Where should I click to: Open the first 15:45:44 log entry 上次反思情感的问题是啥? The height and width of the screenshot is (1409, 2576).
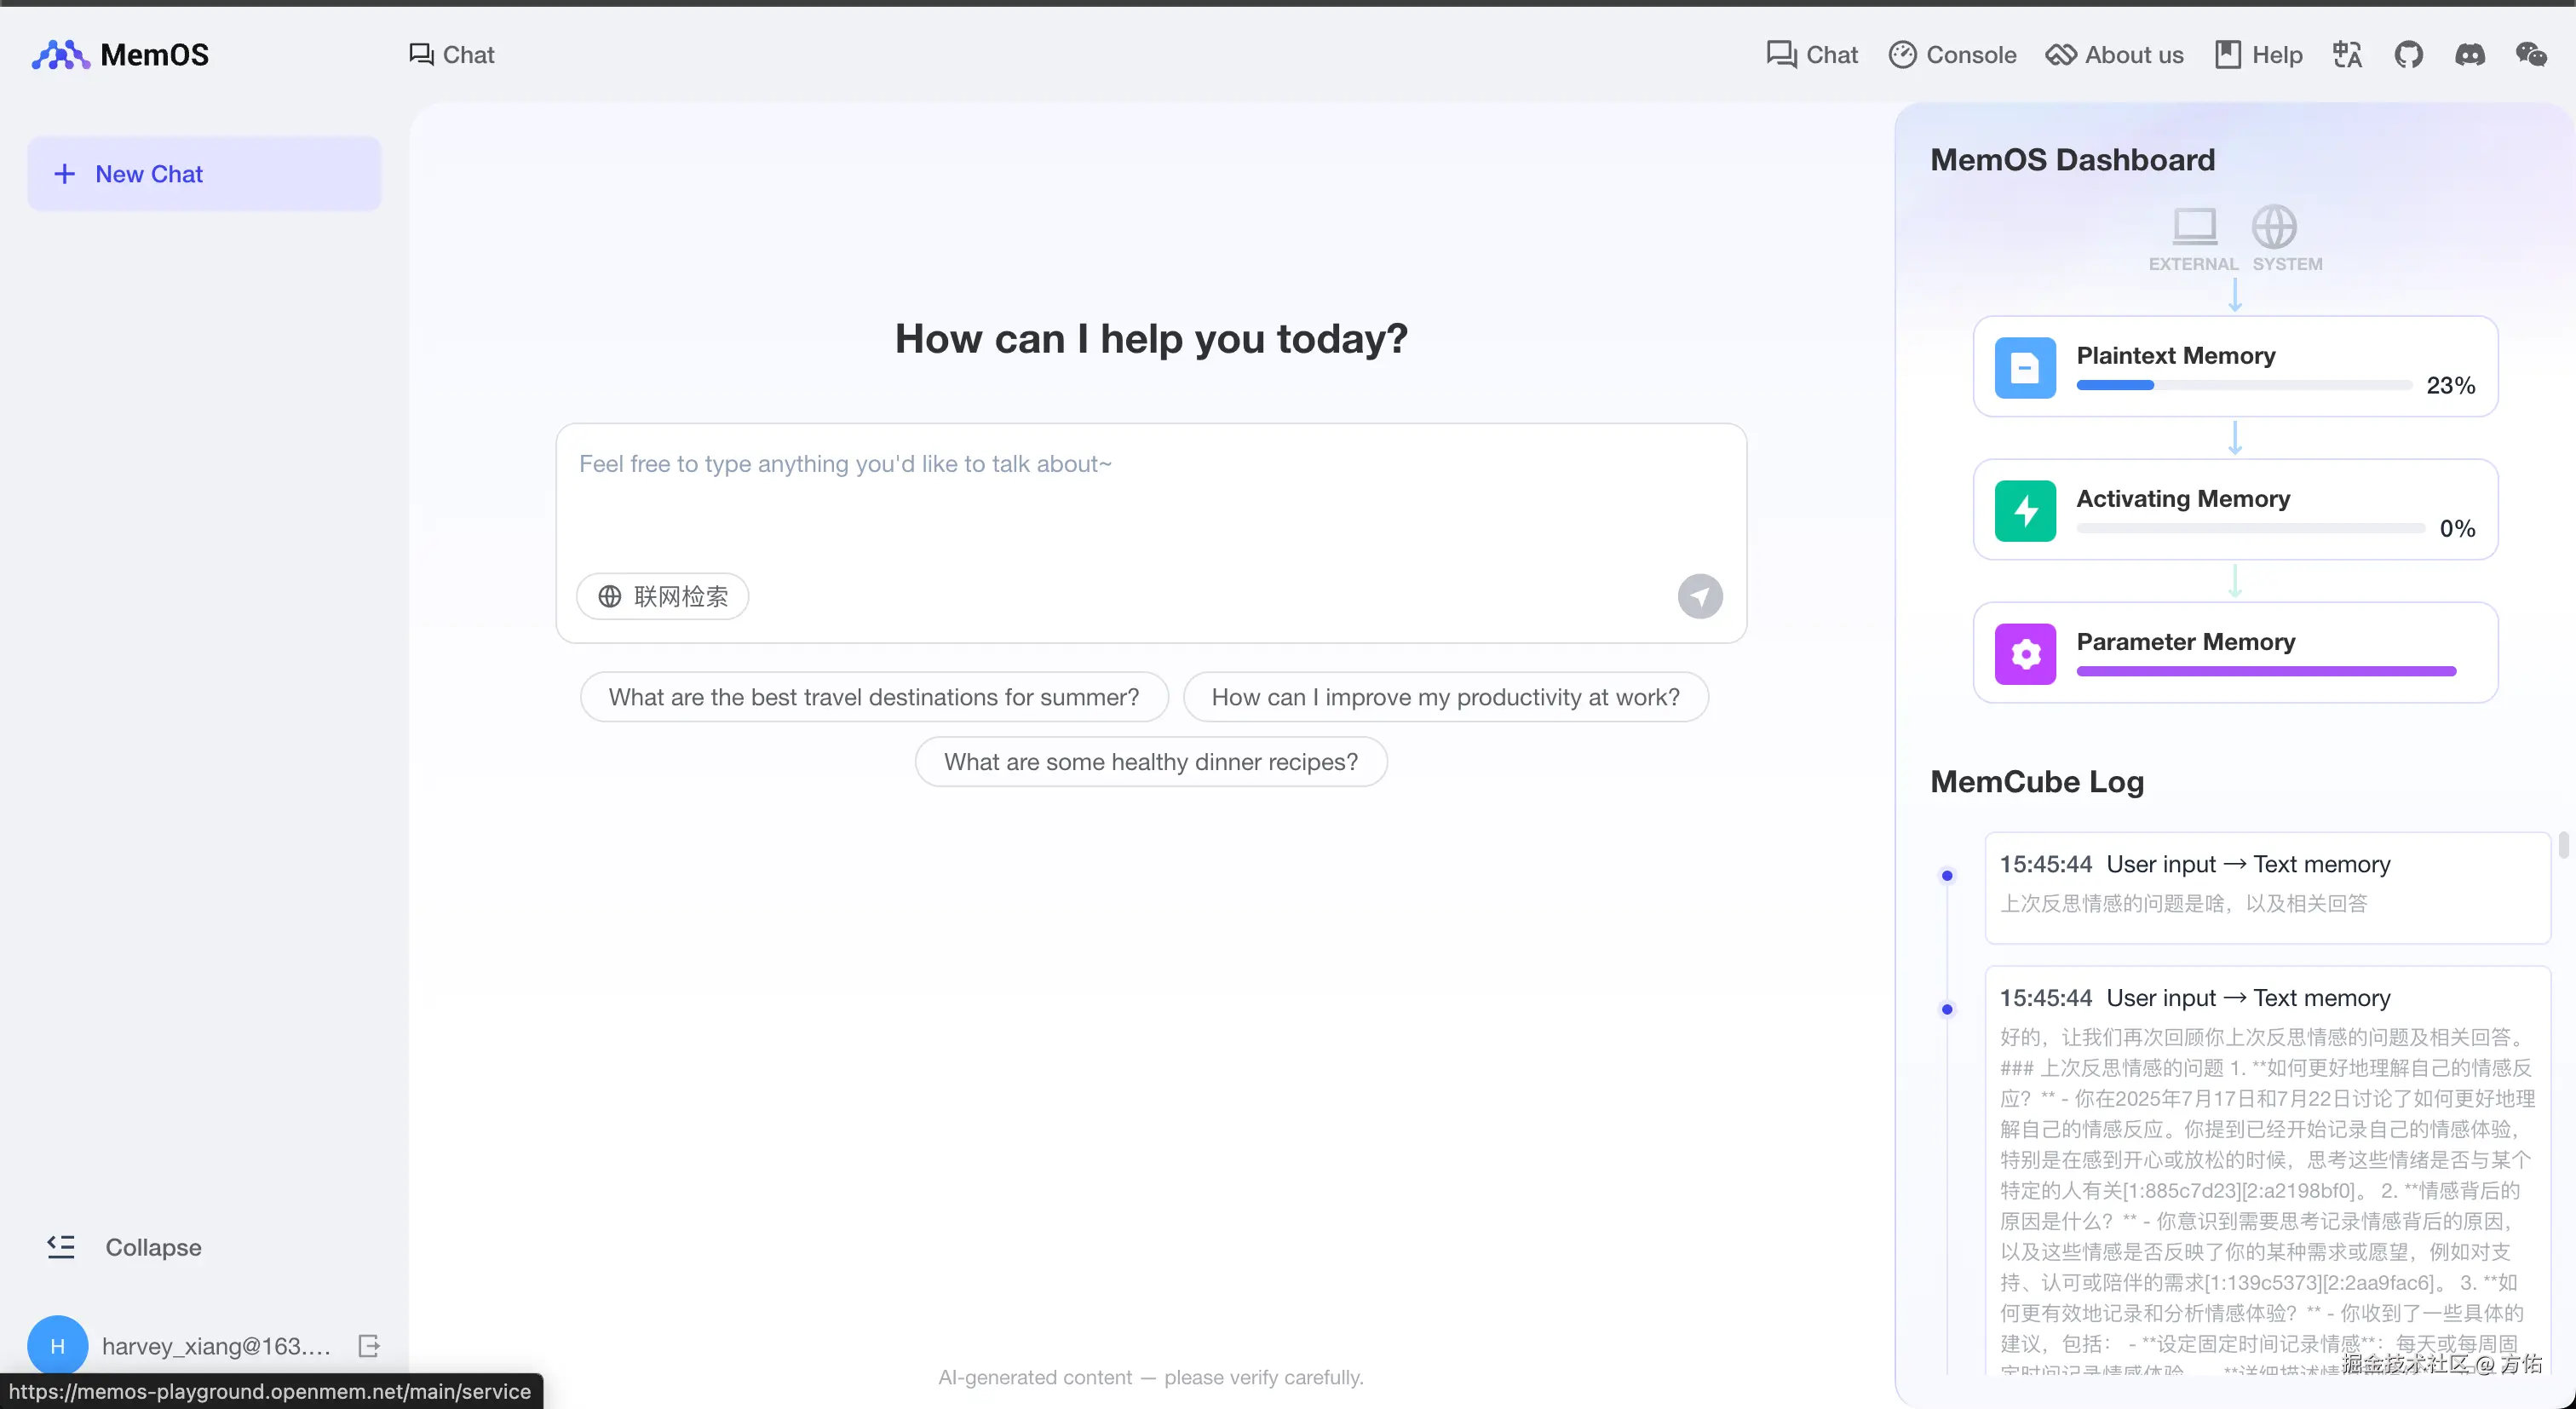tap(2267, 887)
